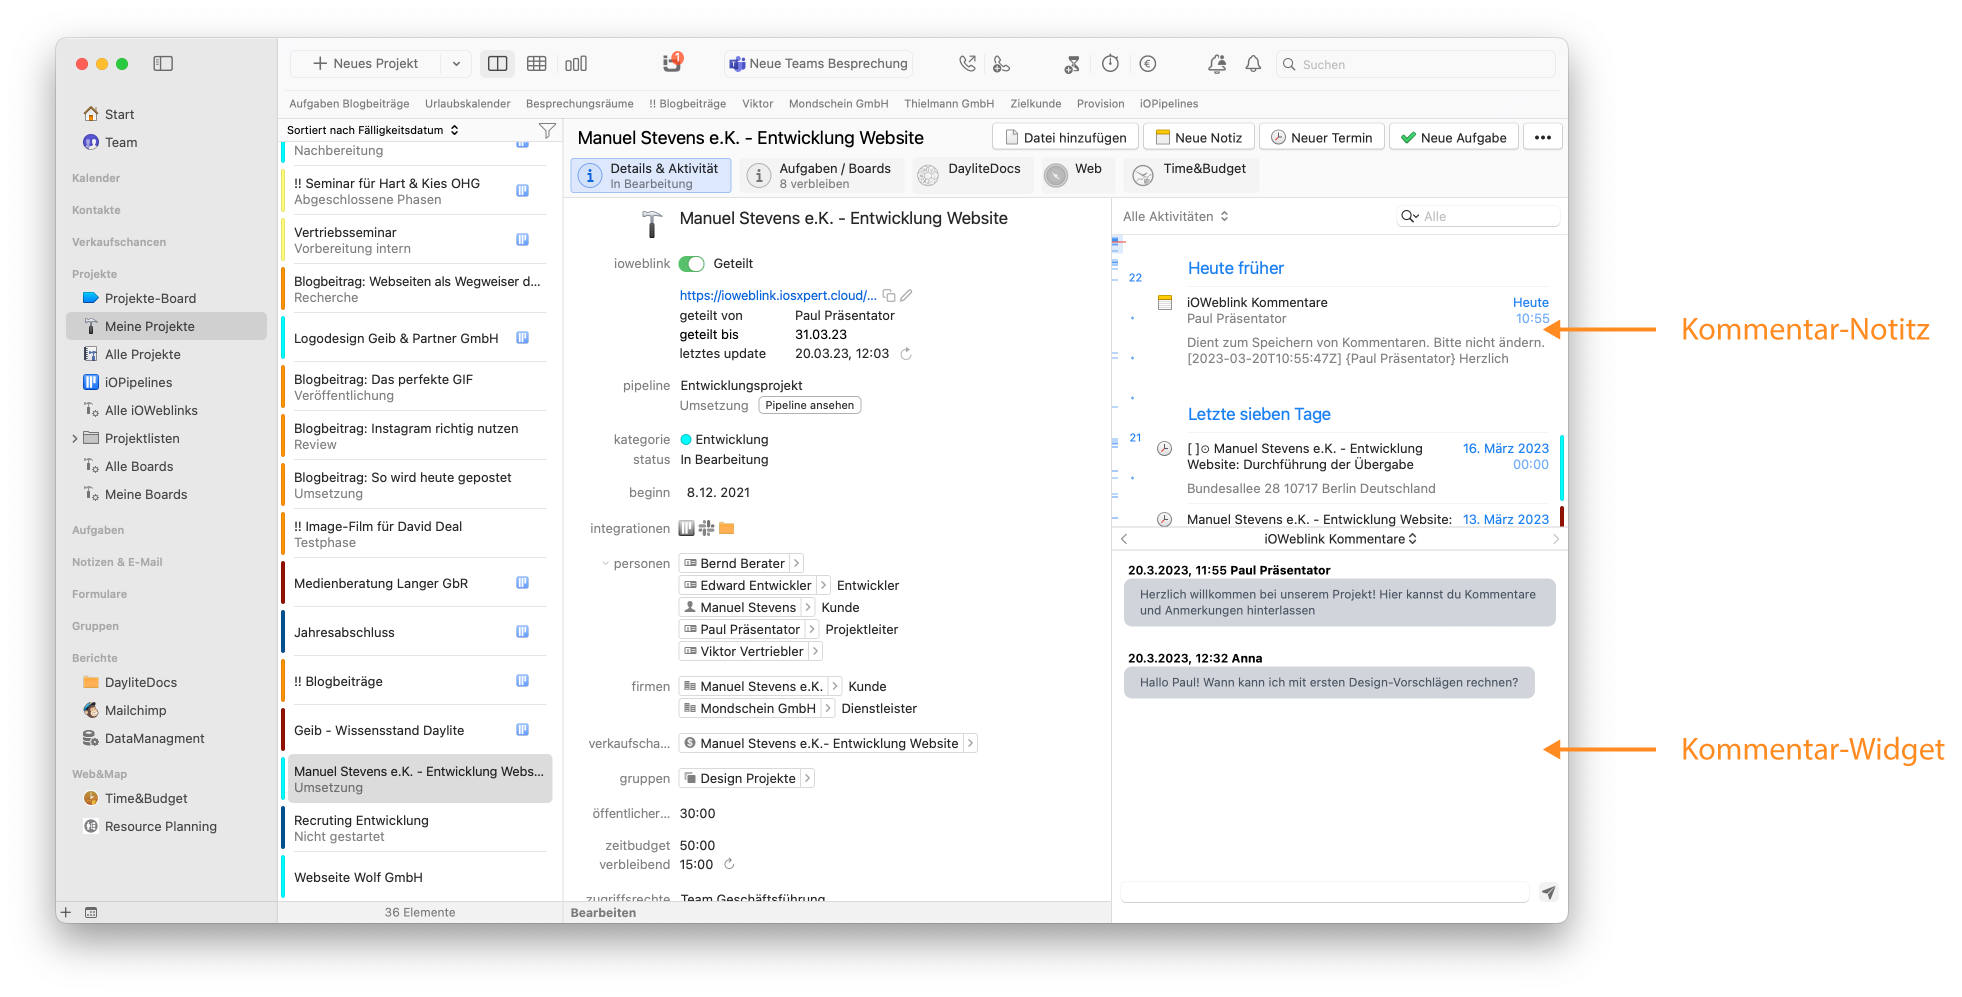Focus the comment text input field
The height and width of the screenshot is (997, 1962).
click(x=1325, y=892)
